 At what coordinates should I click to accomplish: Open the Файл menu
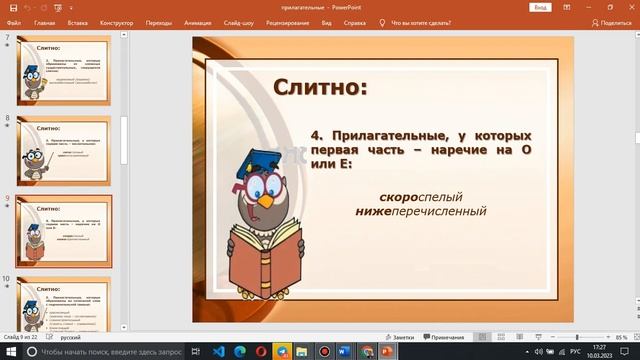14,23
